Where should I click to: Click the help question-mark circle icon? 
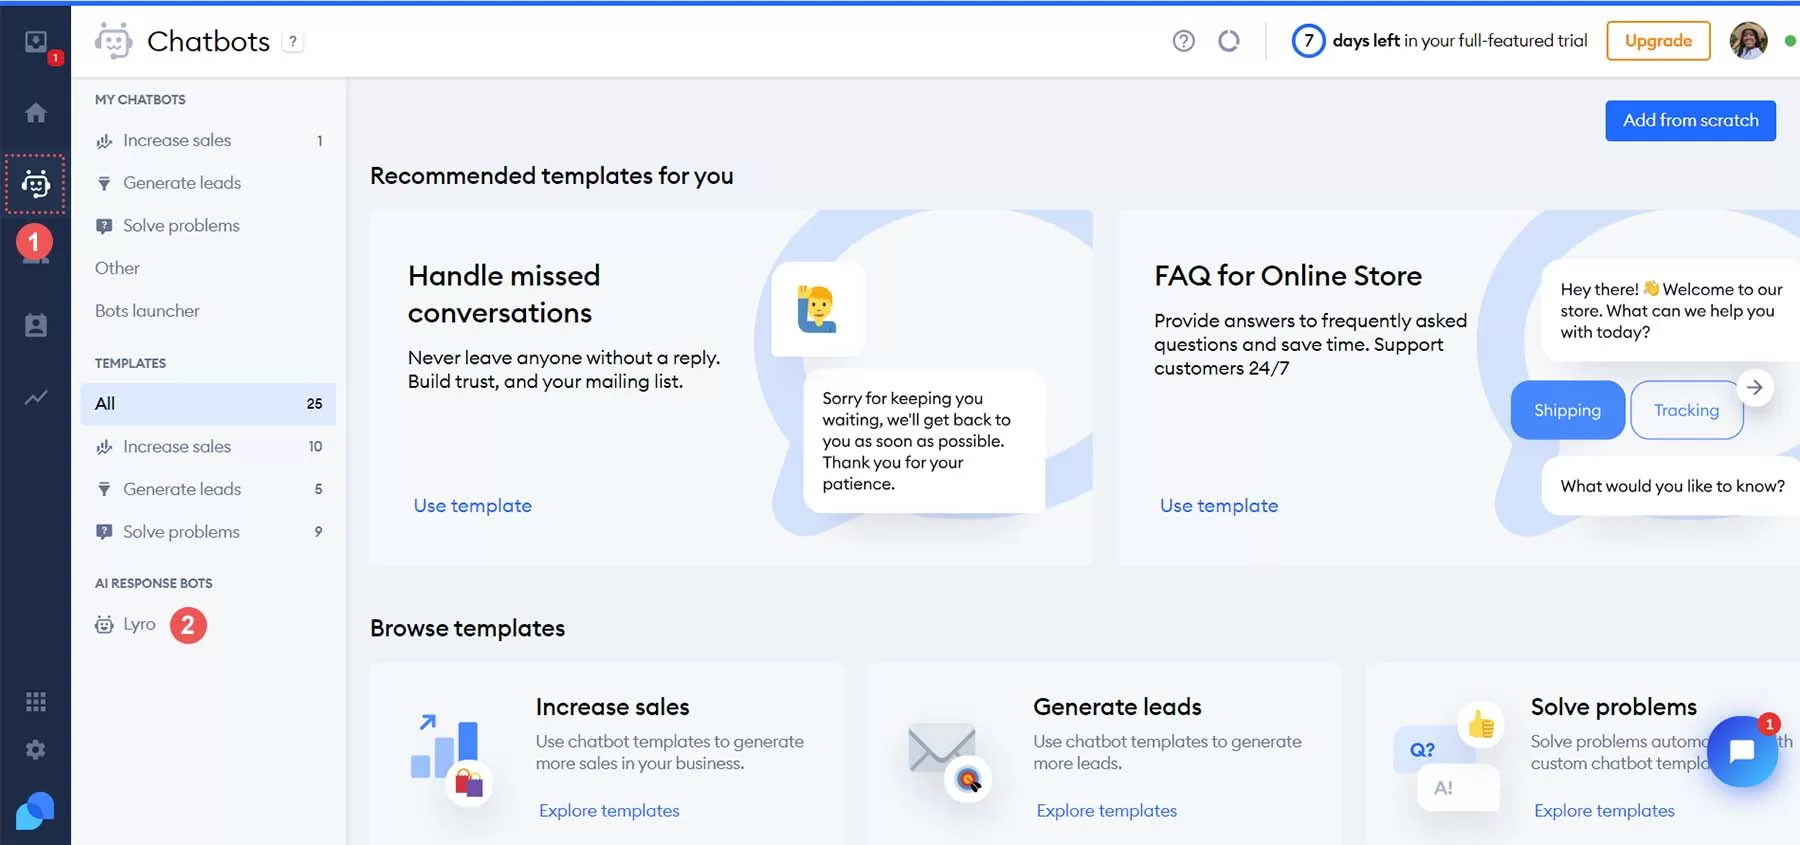pyautogui.click(x=1184, y=41)
